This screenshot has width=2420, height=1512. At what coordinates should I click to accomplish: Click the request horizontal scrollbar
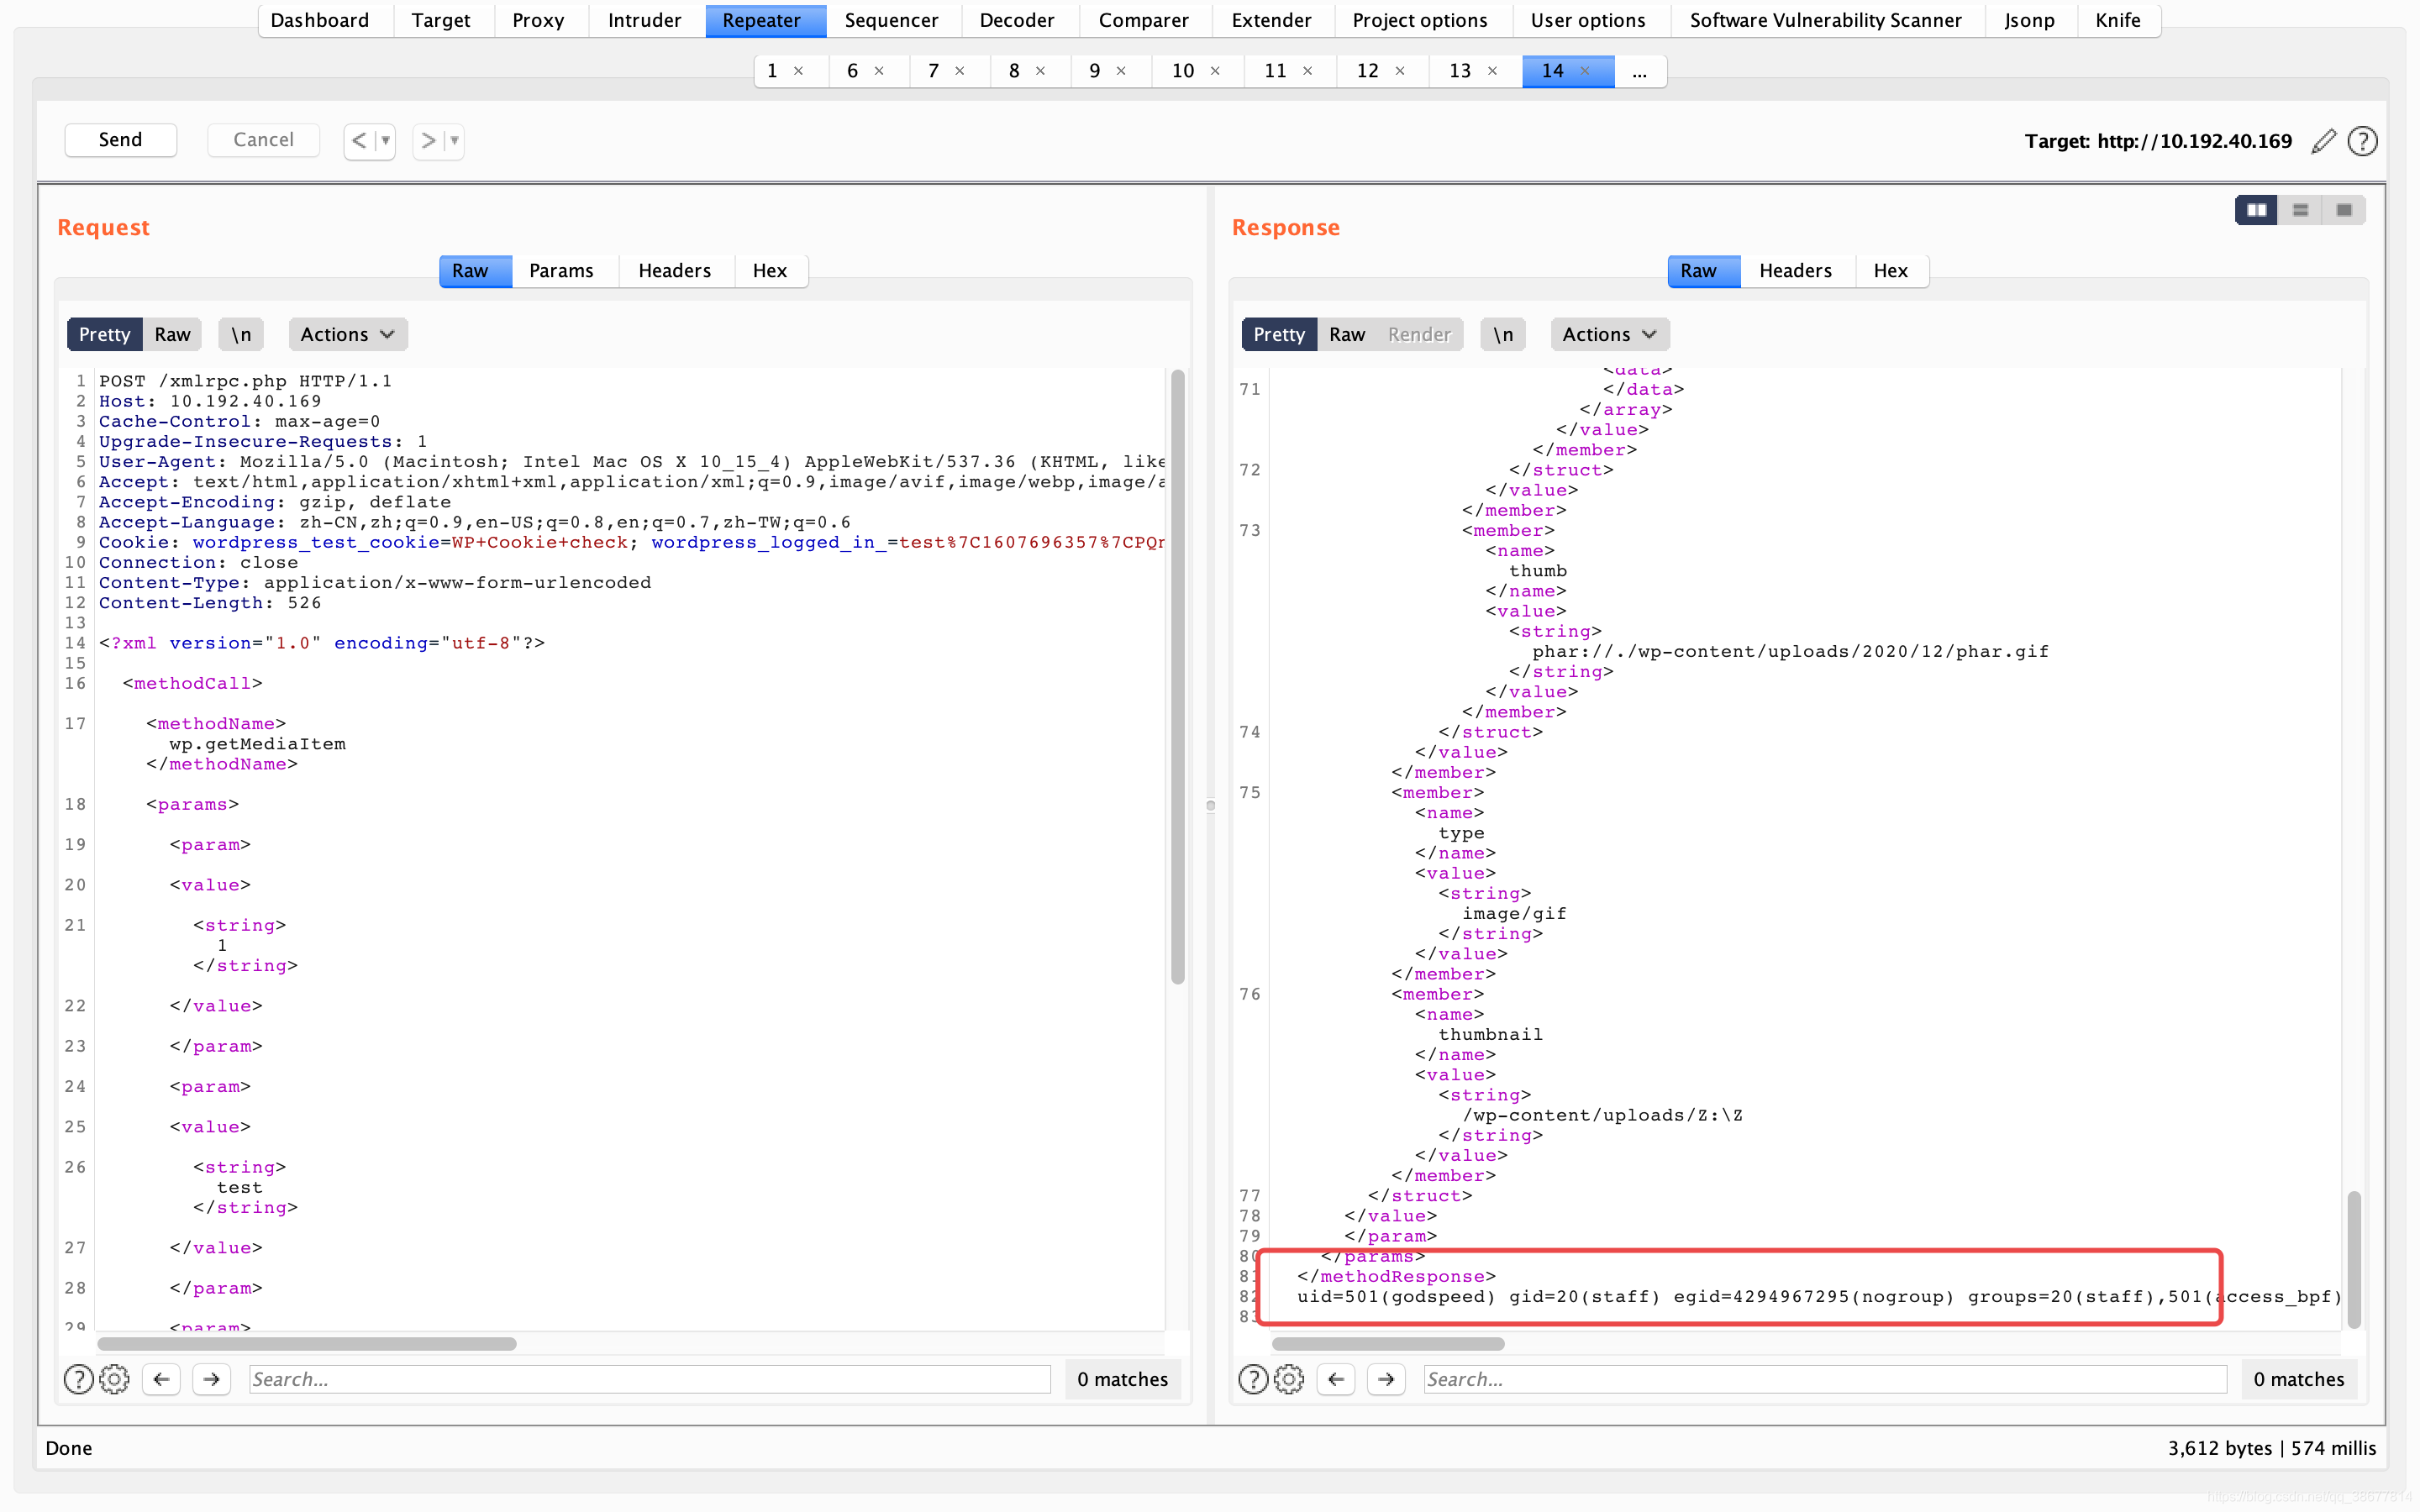pos(307,1344)
